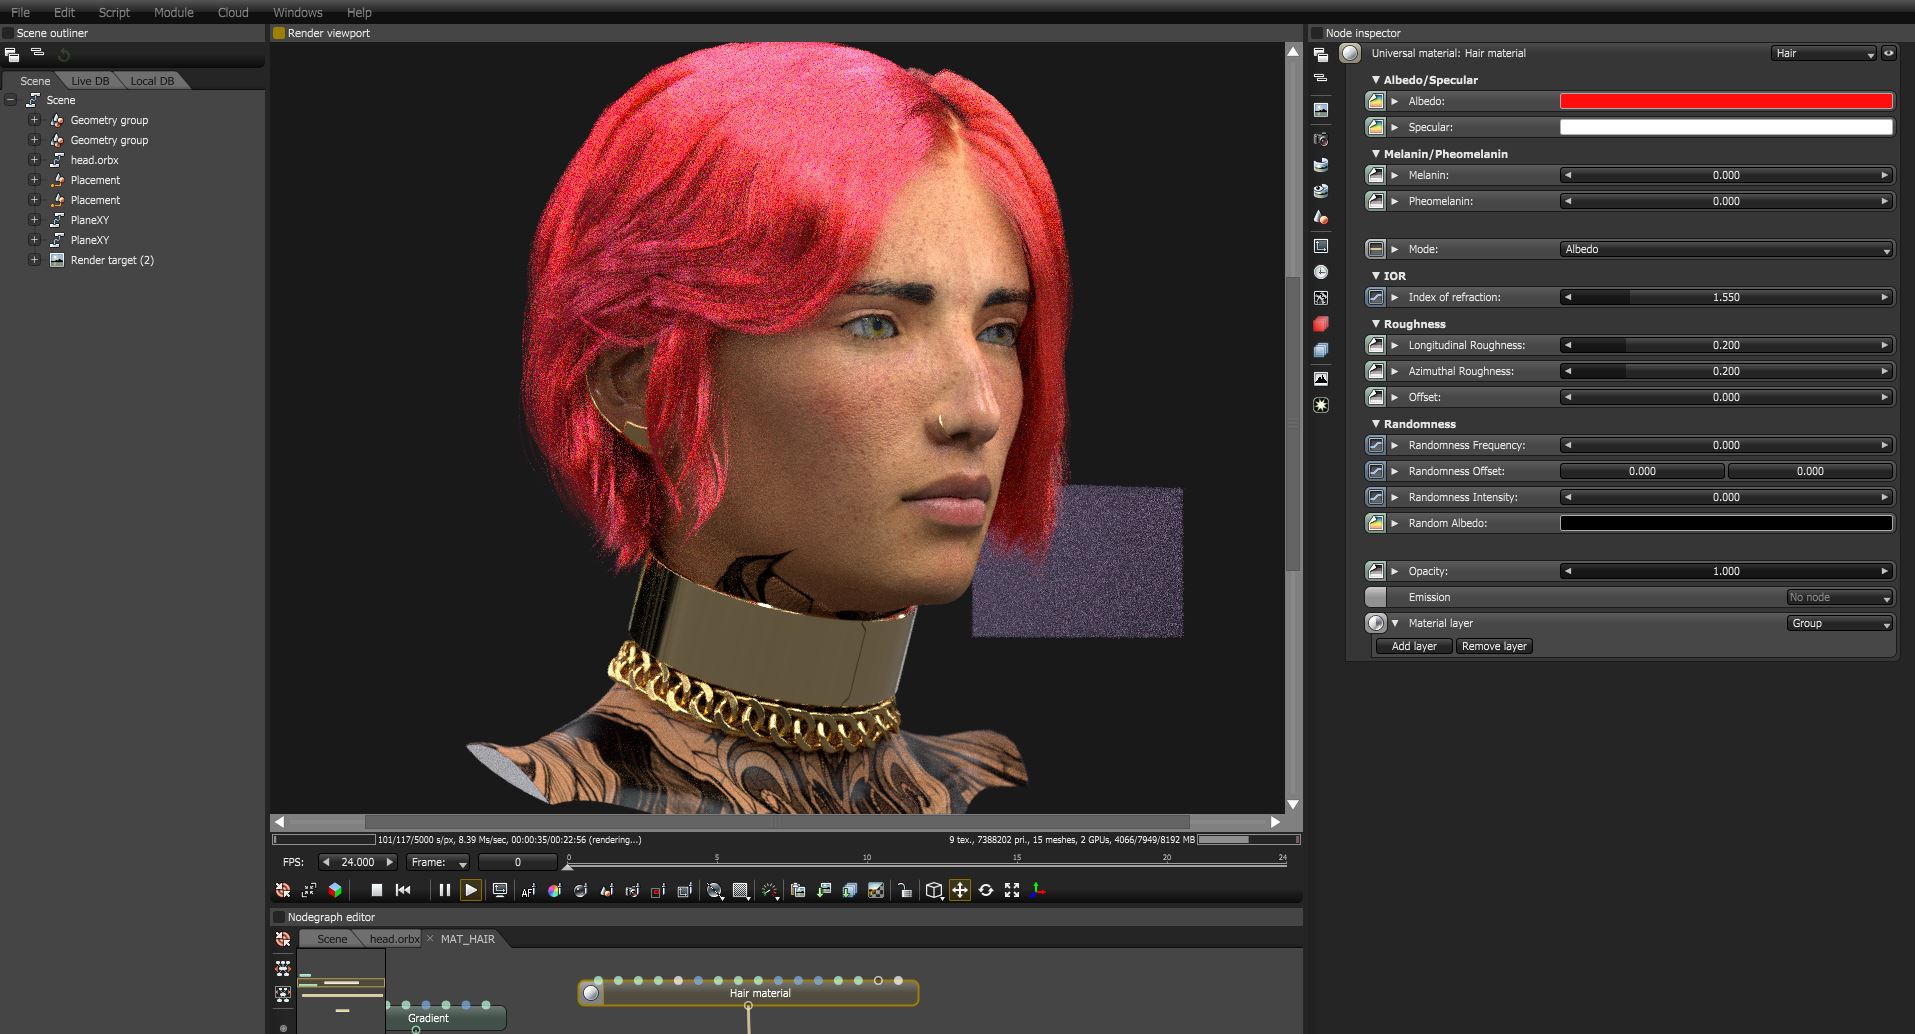Click the red cube icon in inspector sidebar

(x=1321, y=324)
